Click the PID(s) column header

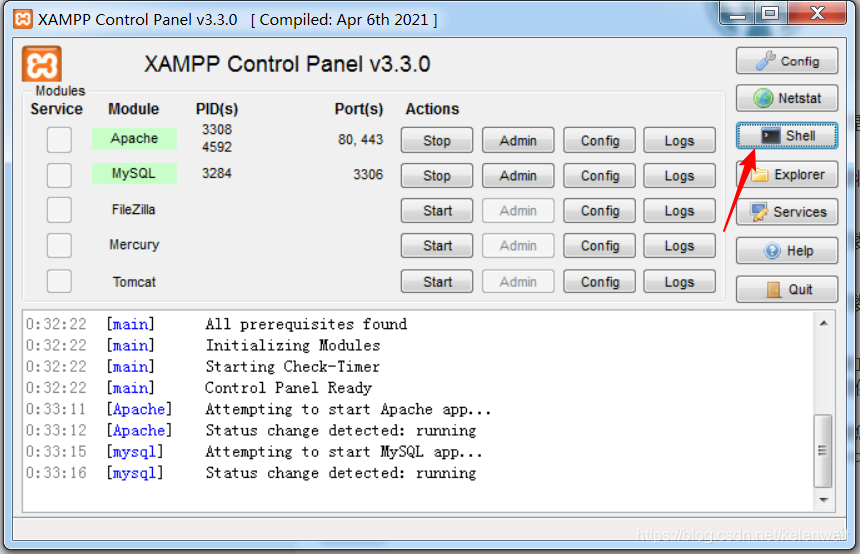pyautogui.click(x=217, y=109)
